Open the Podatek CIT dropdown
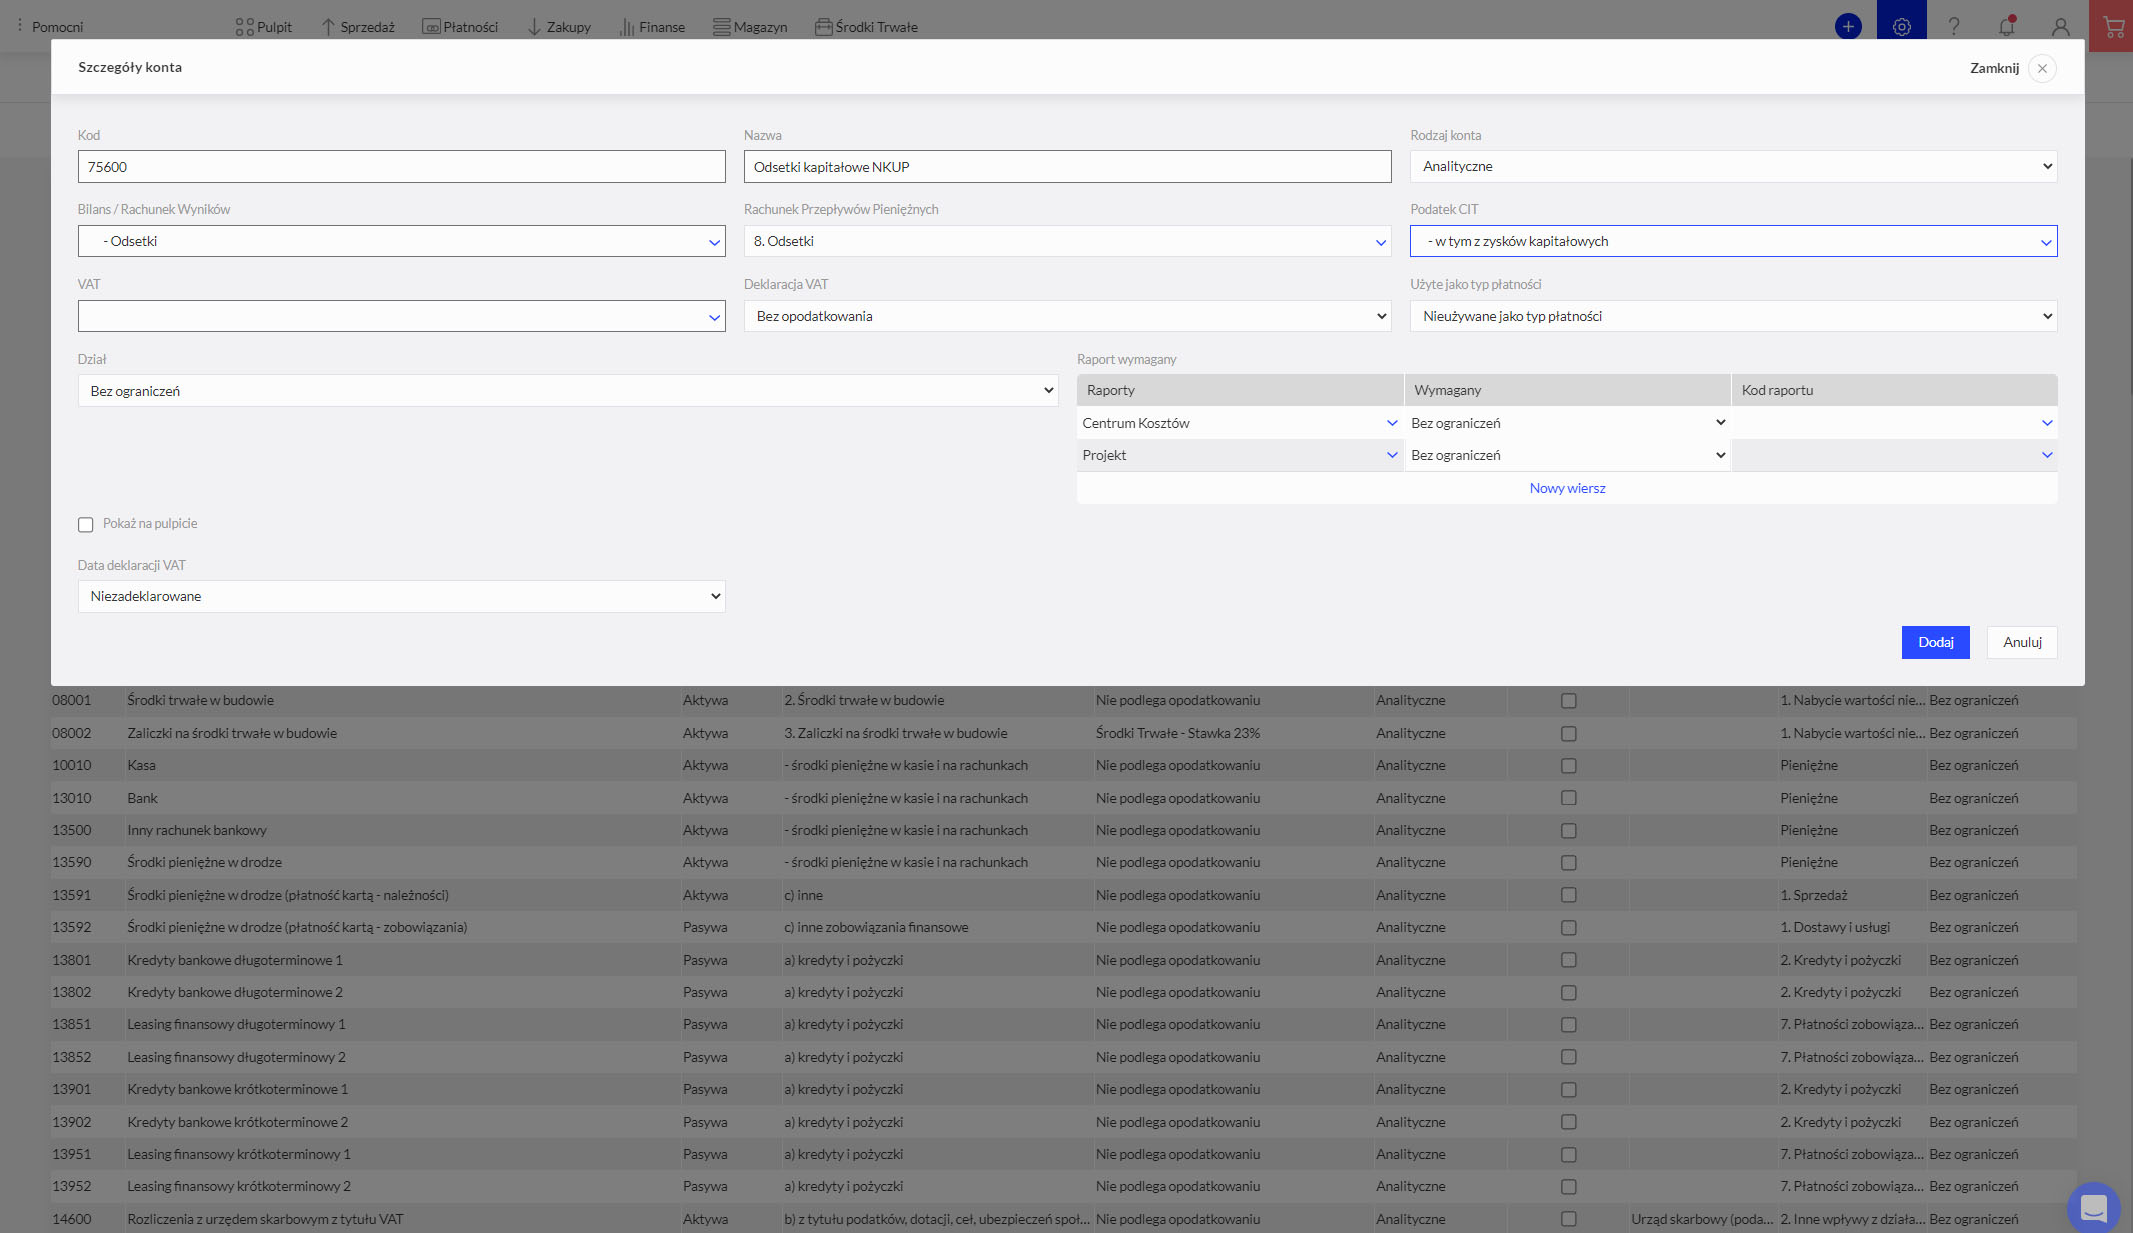2133x1233 pixels. coord(1733,241)
